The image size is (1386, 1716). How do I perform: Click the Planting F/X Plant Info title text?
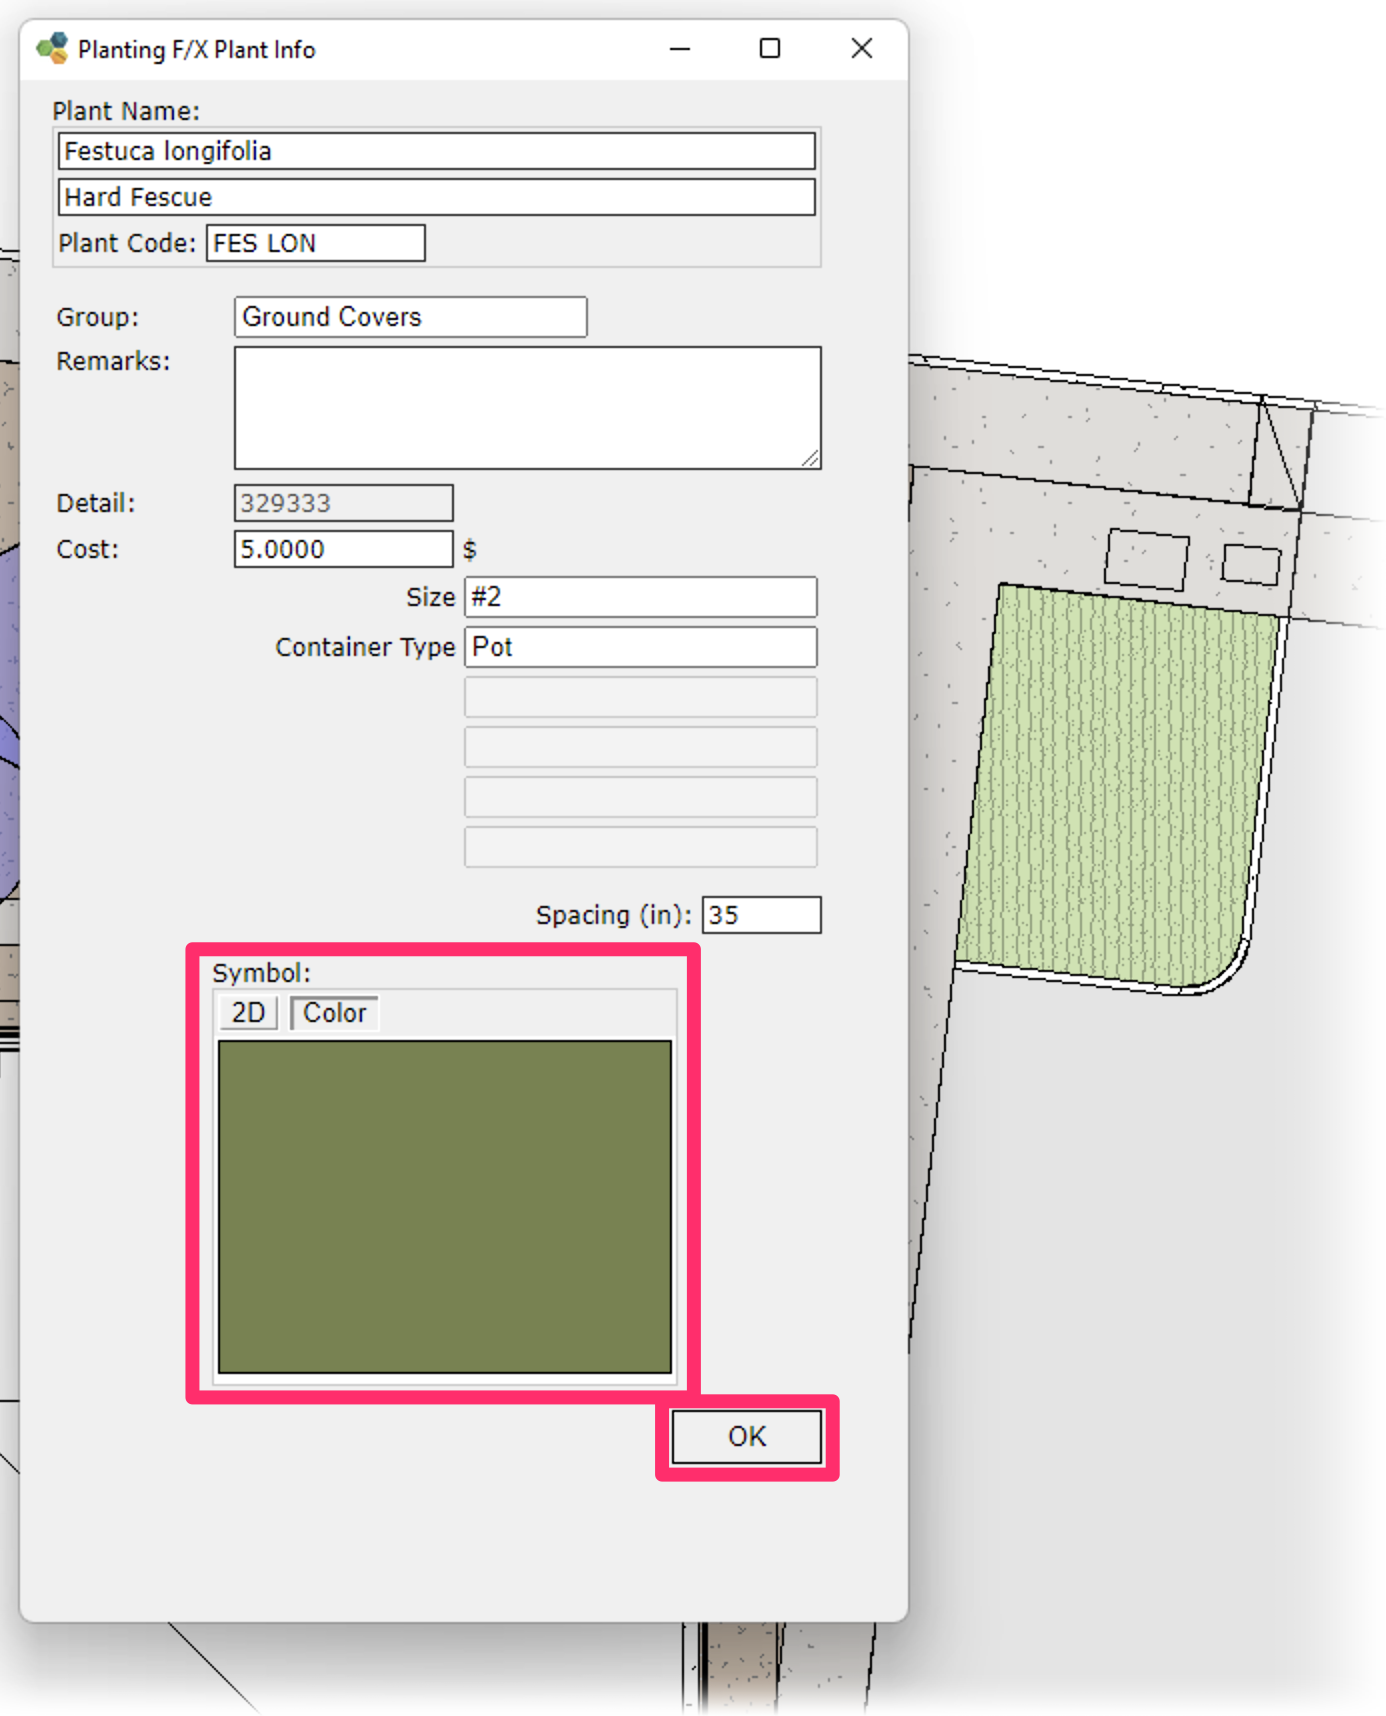[x=197, y=49]
